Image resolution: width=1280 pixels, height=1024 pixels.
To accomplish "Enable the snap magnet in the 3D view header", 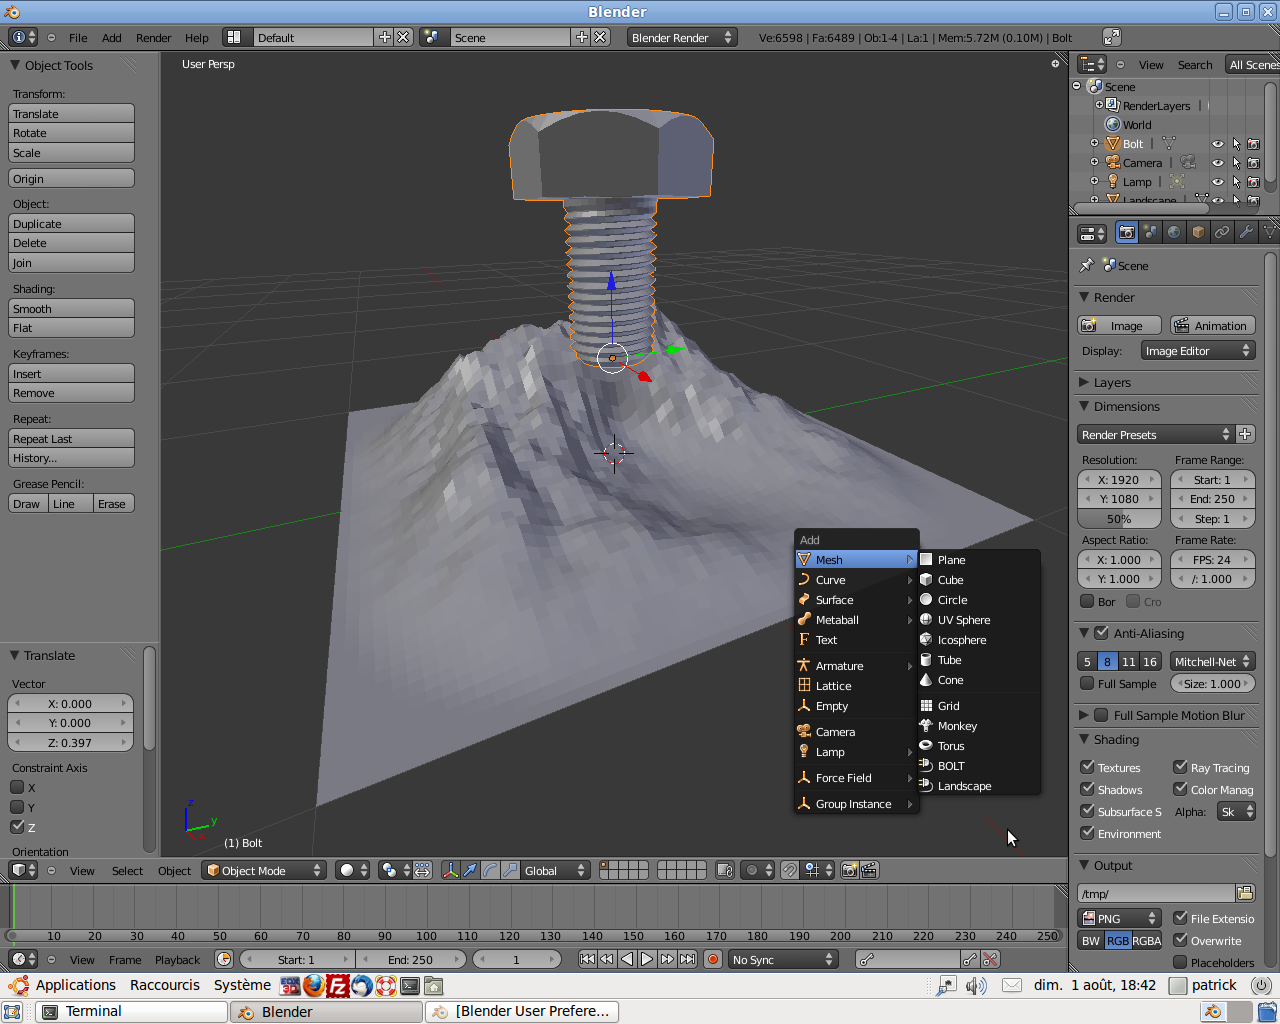I will tap(790, 870).
